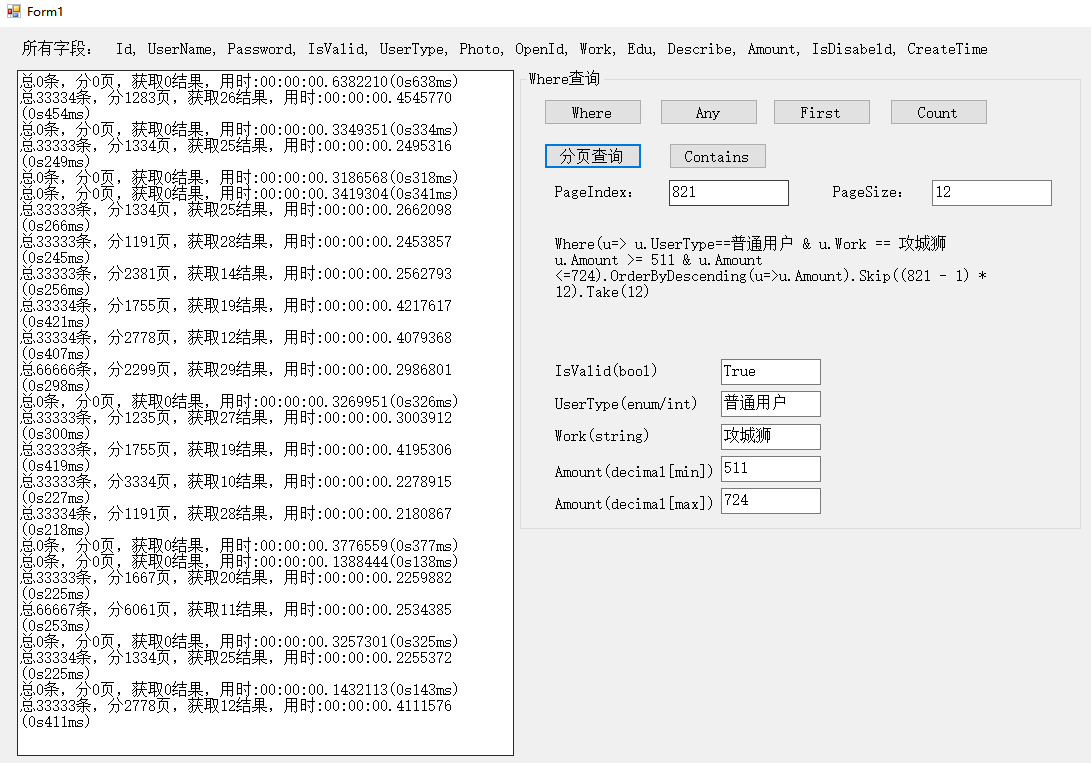Click the Amount(decimal[min]) label
This screenshot has width=1091, height=763.
click(x=634, y=472)
